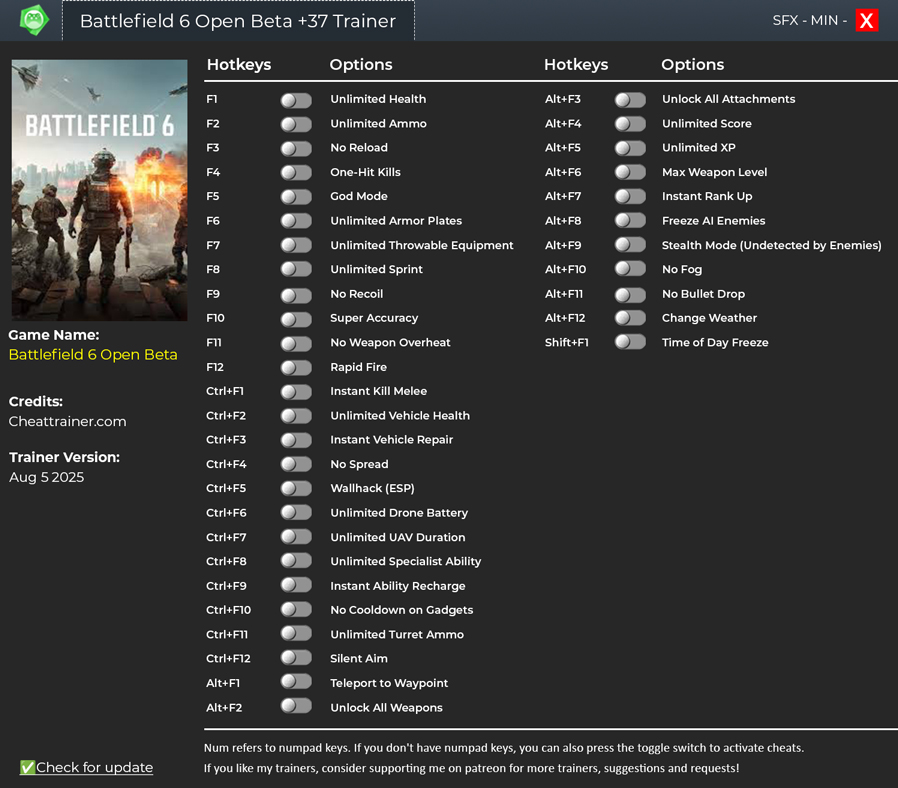Enable Unlimited Vehicle Health toggle
Screen dimensions: 898x788
coord(296,416)
